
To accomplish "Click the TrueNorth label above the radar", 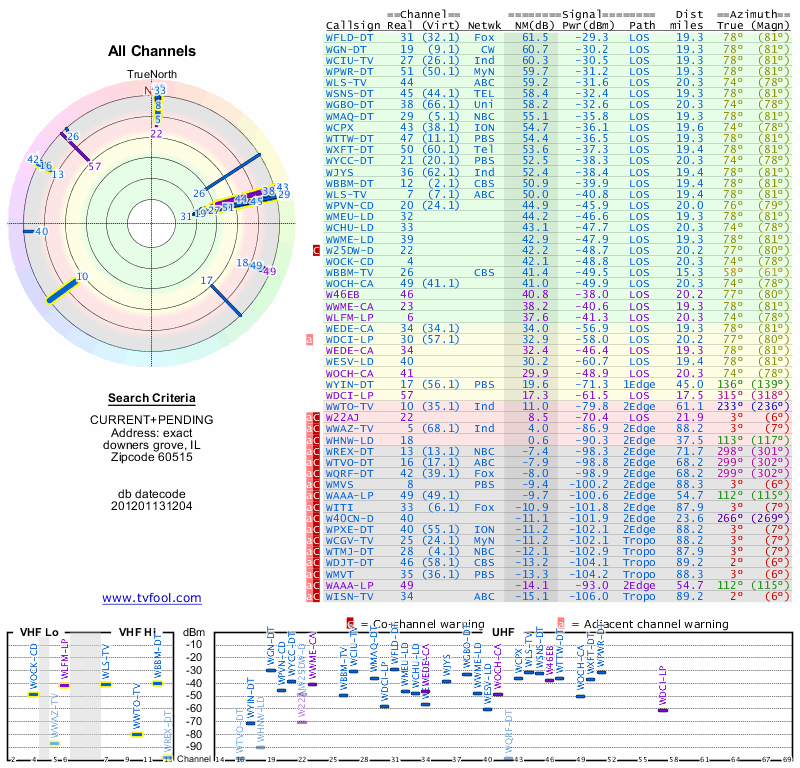I will pyautogui.click(x=151, y=75).
